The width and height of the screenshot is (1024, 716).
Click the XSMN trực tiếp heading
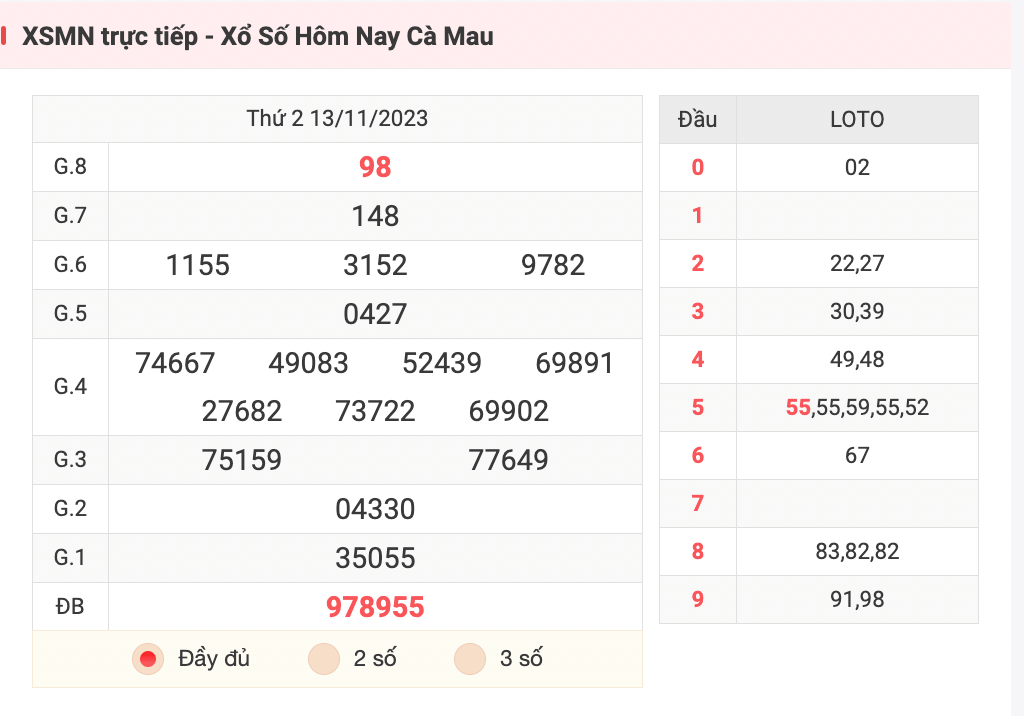(x=258, y=37)
